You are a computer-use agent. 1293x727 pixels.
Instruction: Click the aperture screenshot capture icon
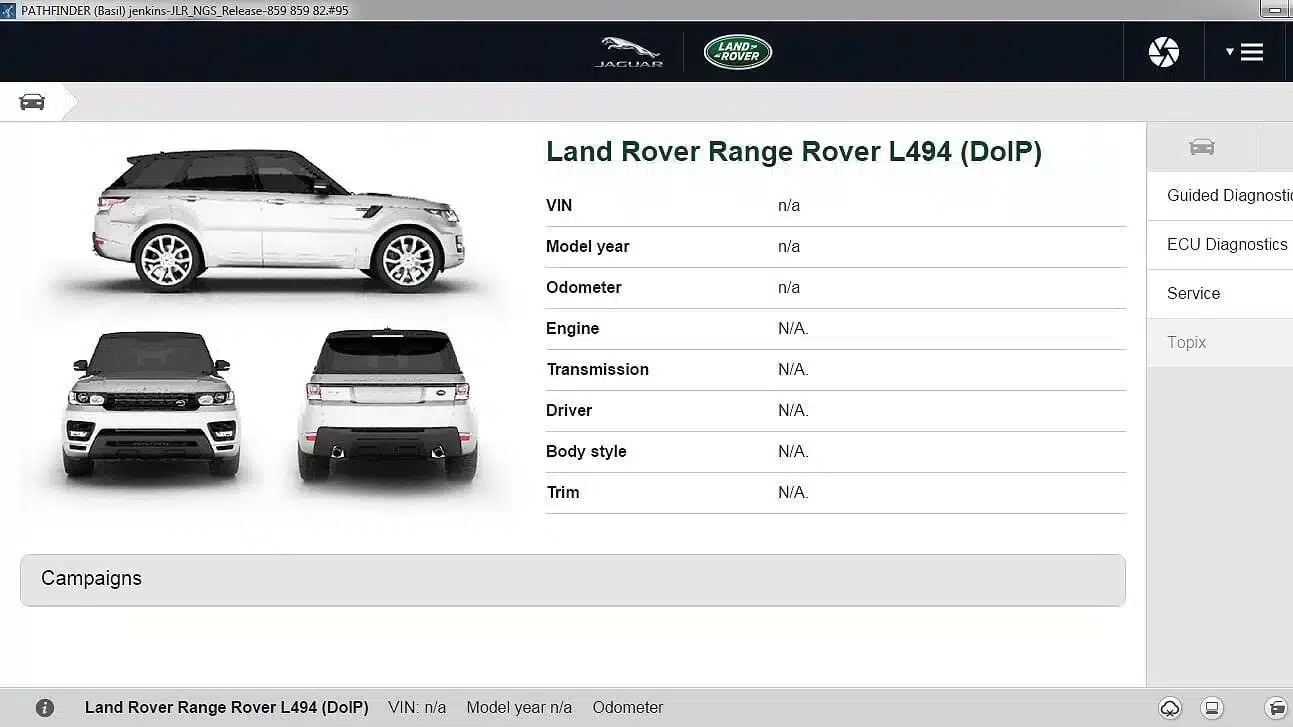(x=1163, y=51)
